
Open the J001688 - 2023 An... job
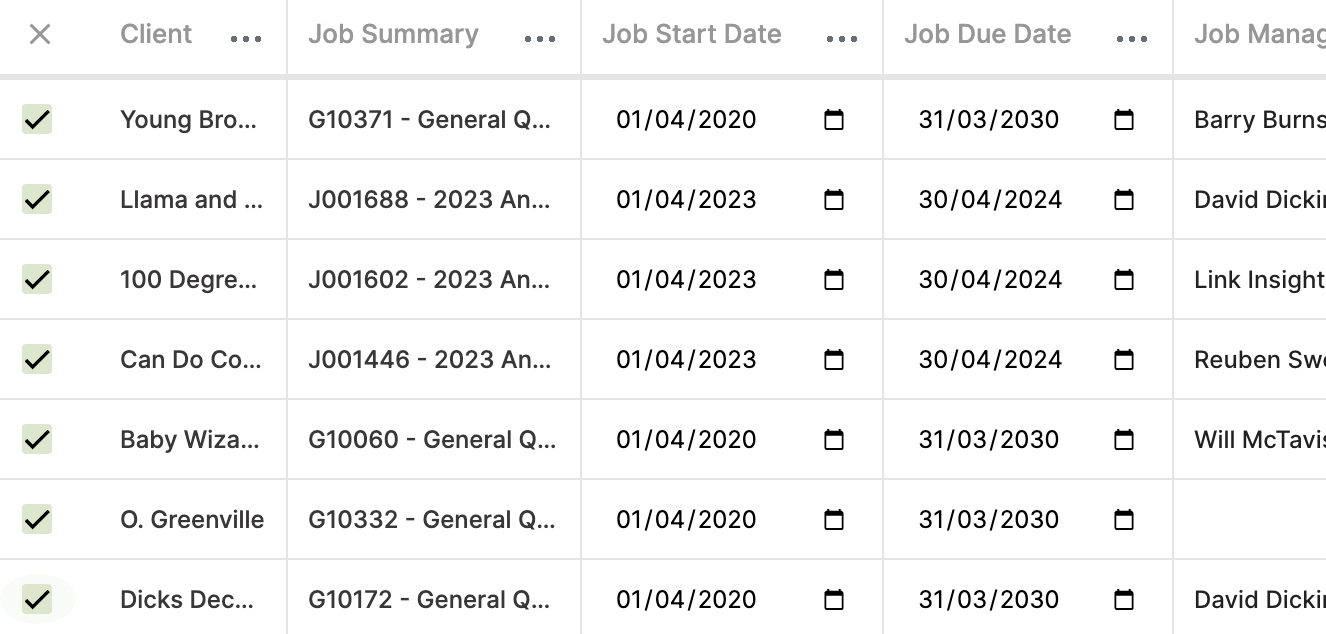pyautogui.click(x=430, y=200)
